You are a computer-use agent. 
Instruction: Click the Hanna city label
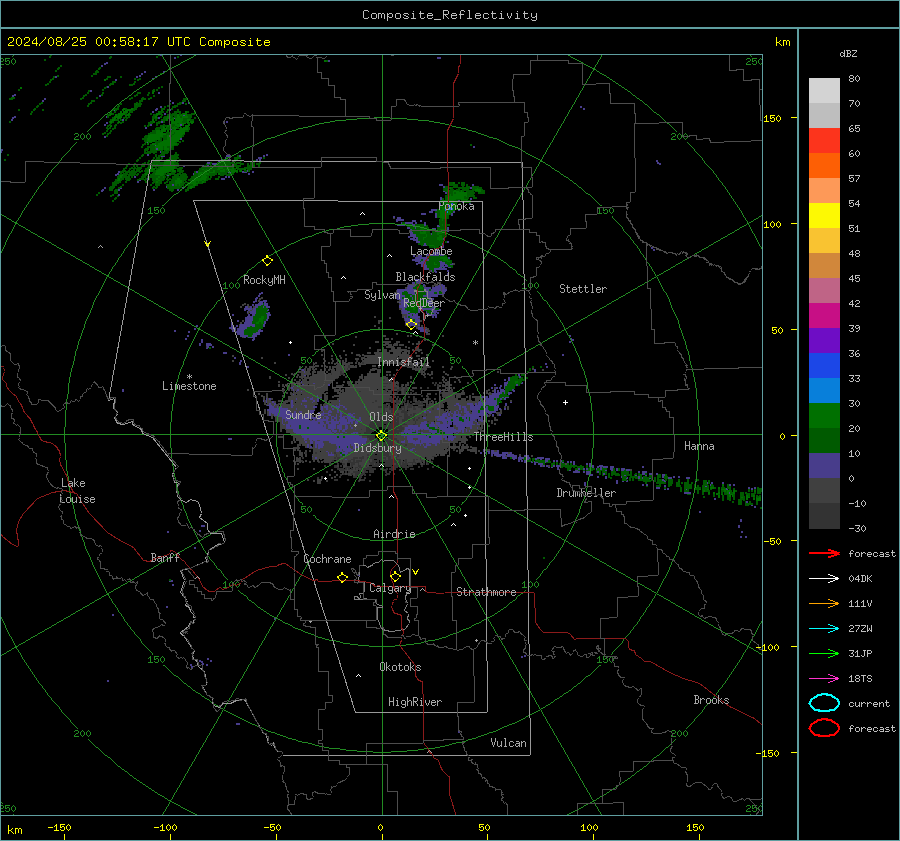click(699, 446)
